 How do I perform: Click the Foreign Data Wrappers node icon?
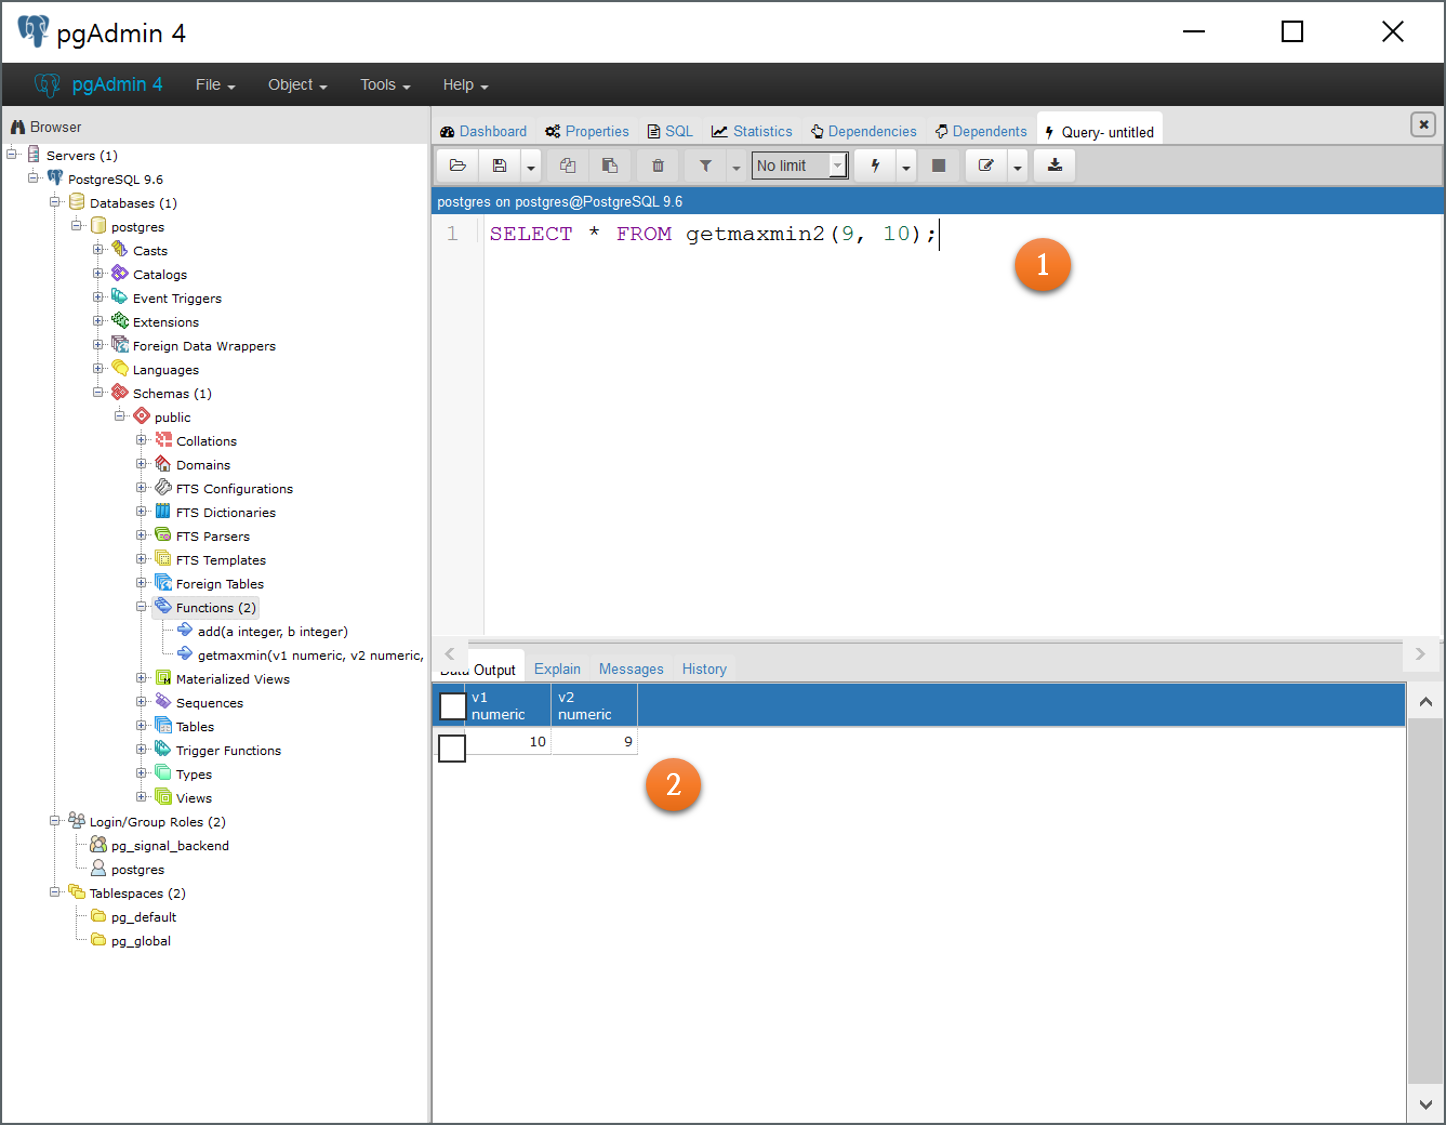(x=120, y=345)
